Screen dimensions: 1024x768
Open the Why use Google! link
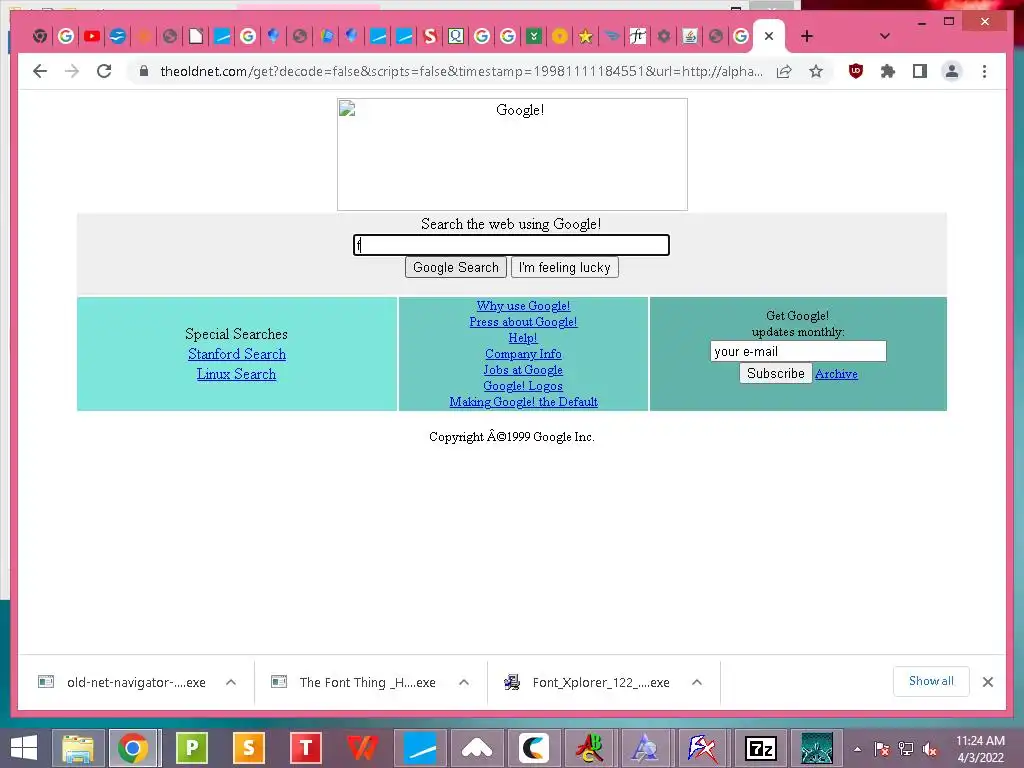coord(523,306)
